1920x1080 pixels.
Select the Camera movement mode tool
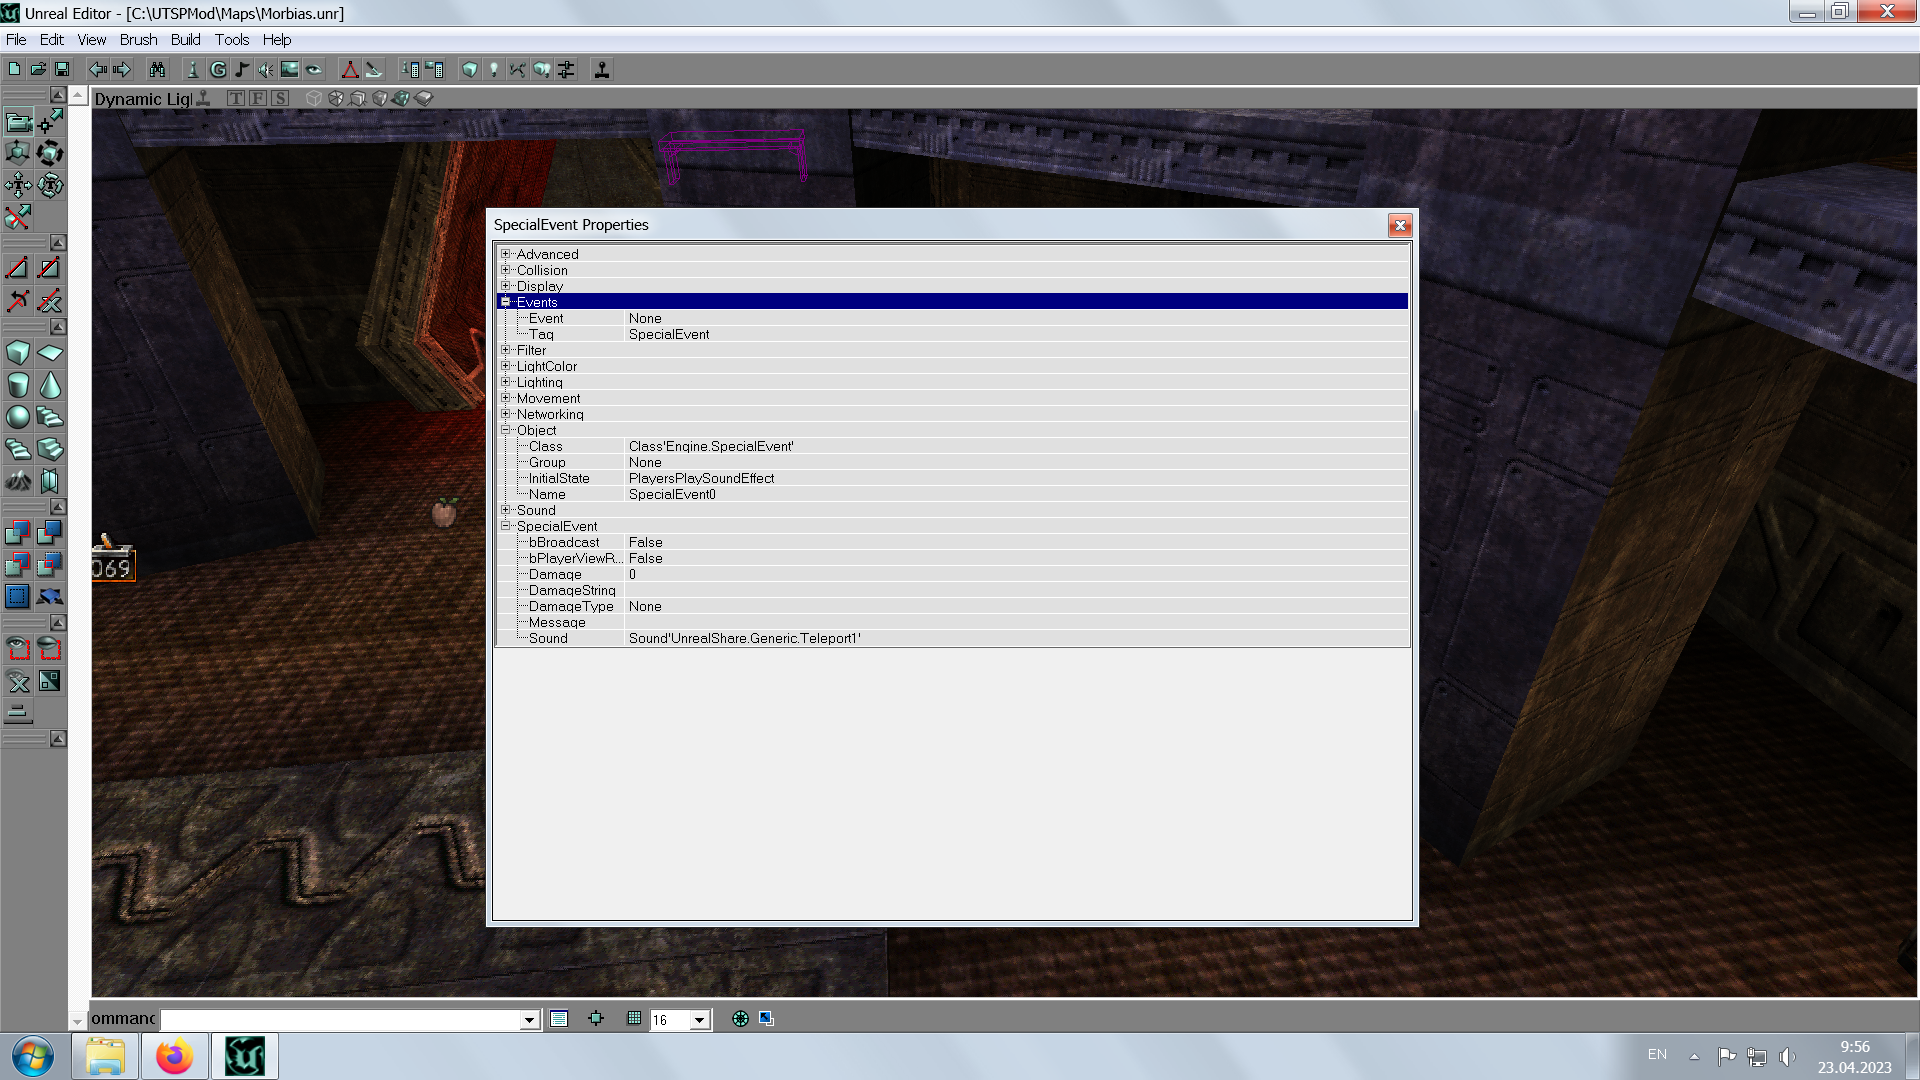18,122
